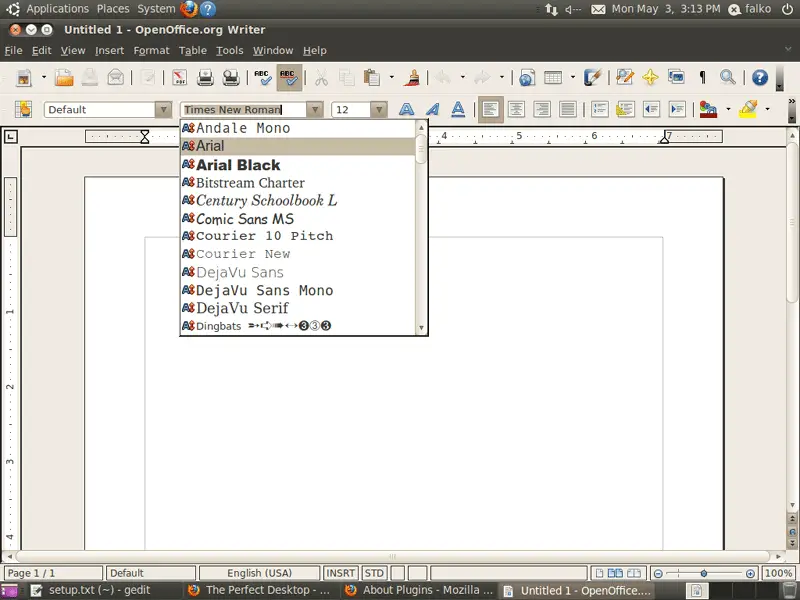Open OpenOffice.org Help blue question icon

760,78
